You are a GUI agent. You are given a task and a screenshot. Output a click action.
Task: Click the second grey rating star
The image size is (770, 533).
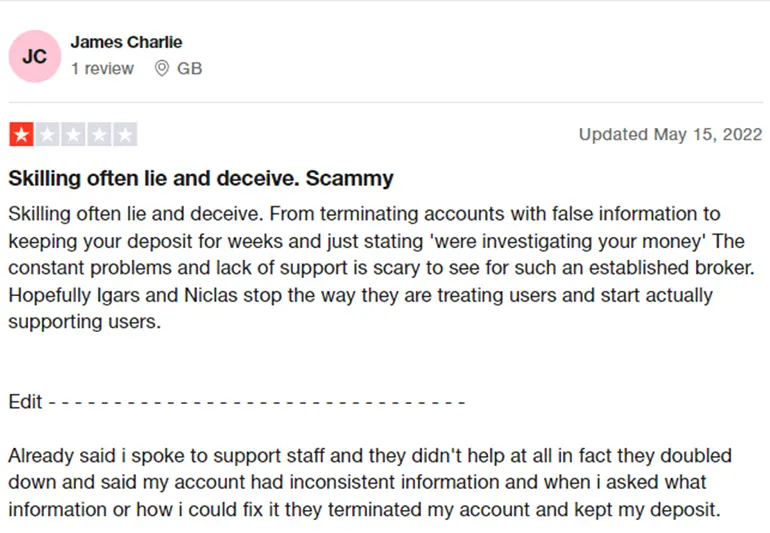pyautogui.click(x=48, y=134)
